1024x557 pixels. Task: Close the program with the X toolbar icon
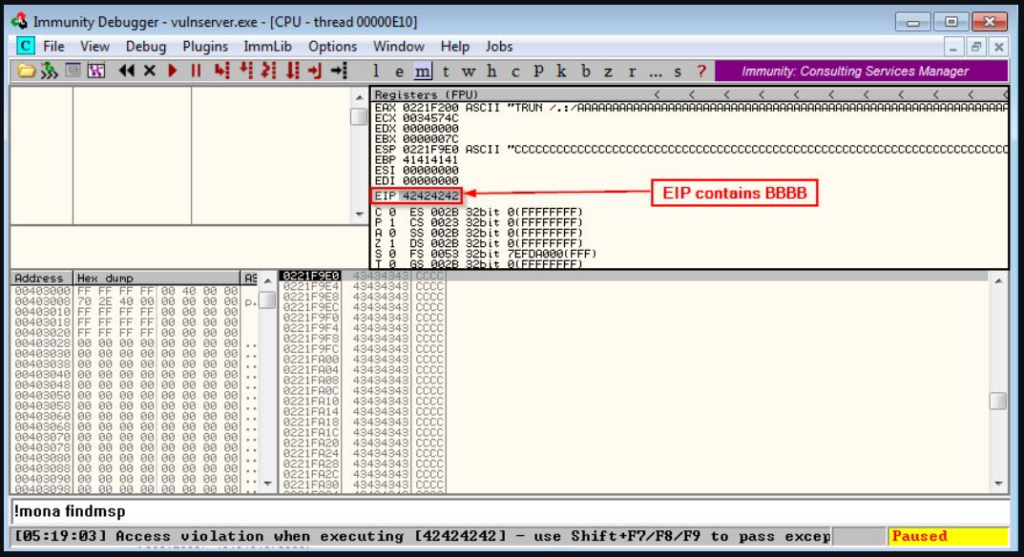tap(150, 71)
